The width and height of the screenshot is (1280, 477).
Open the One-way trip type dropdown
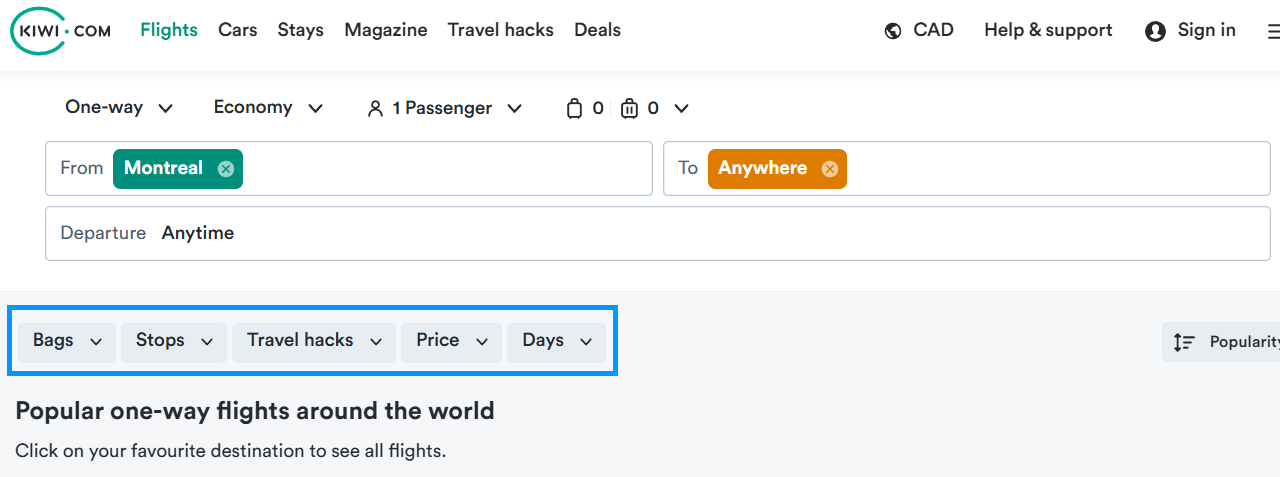click(119, 108)
